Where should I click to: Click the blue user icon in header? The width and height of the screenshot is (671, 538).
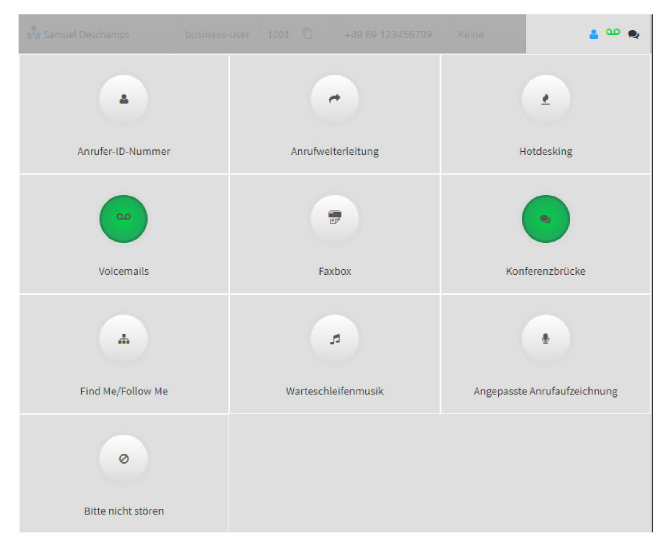593,34
